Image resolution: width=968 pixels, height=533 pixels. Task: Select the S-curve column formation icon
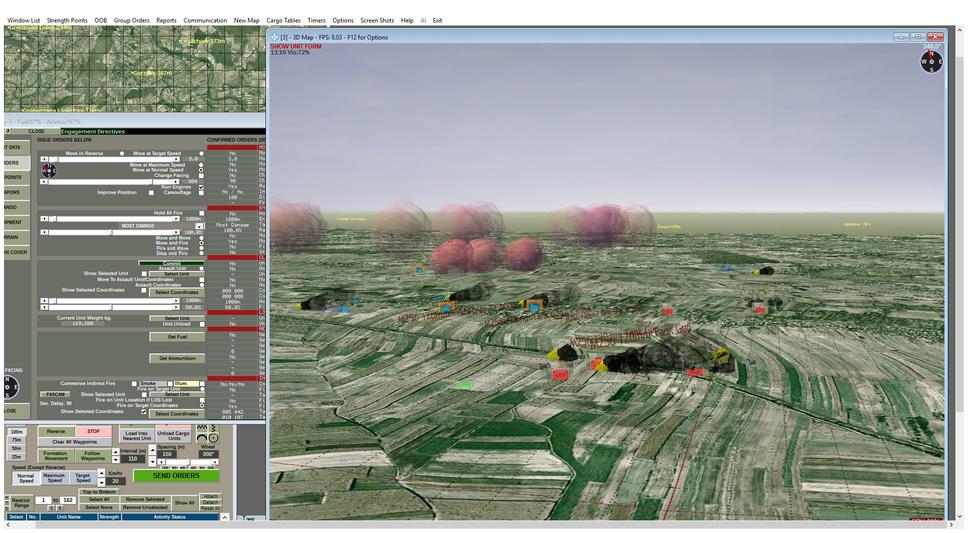coord(213,427)
